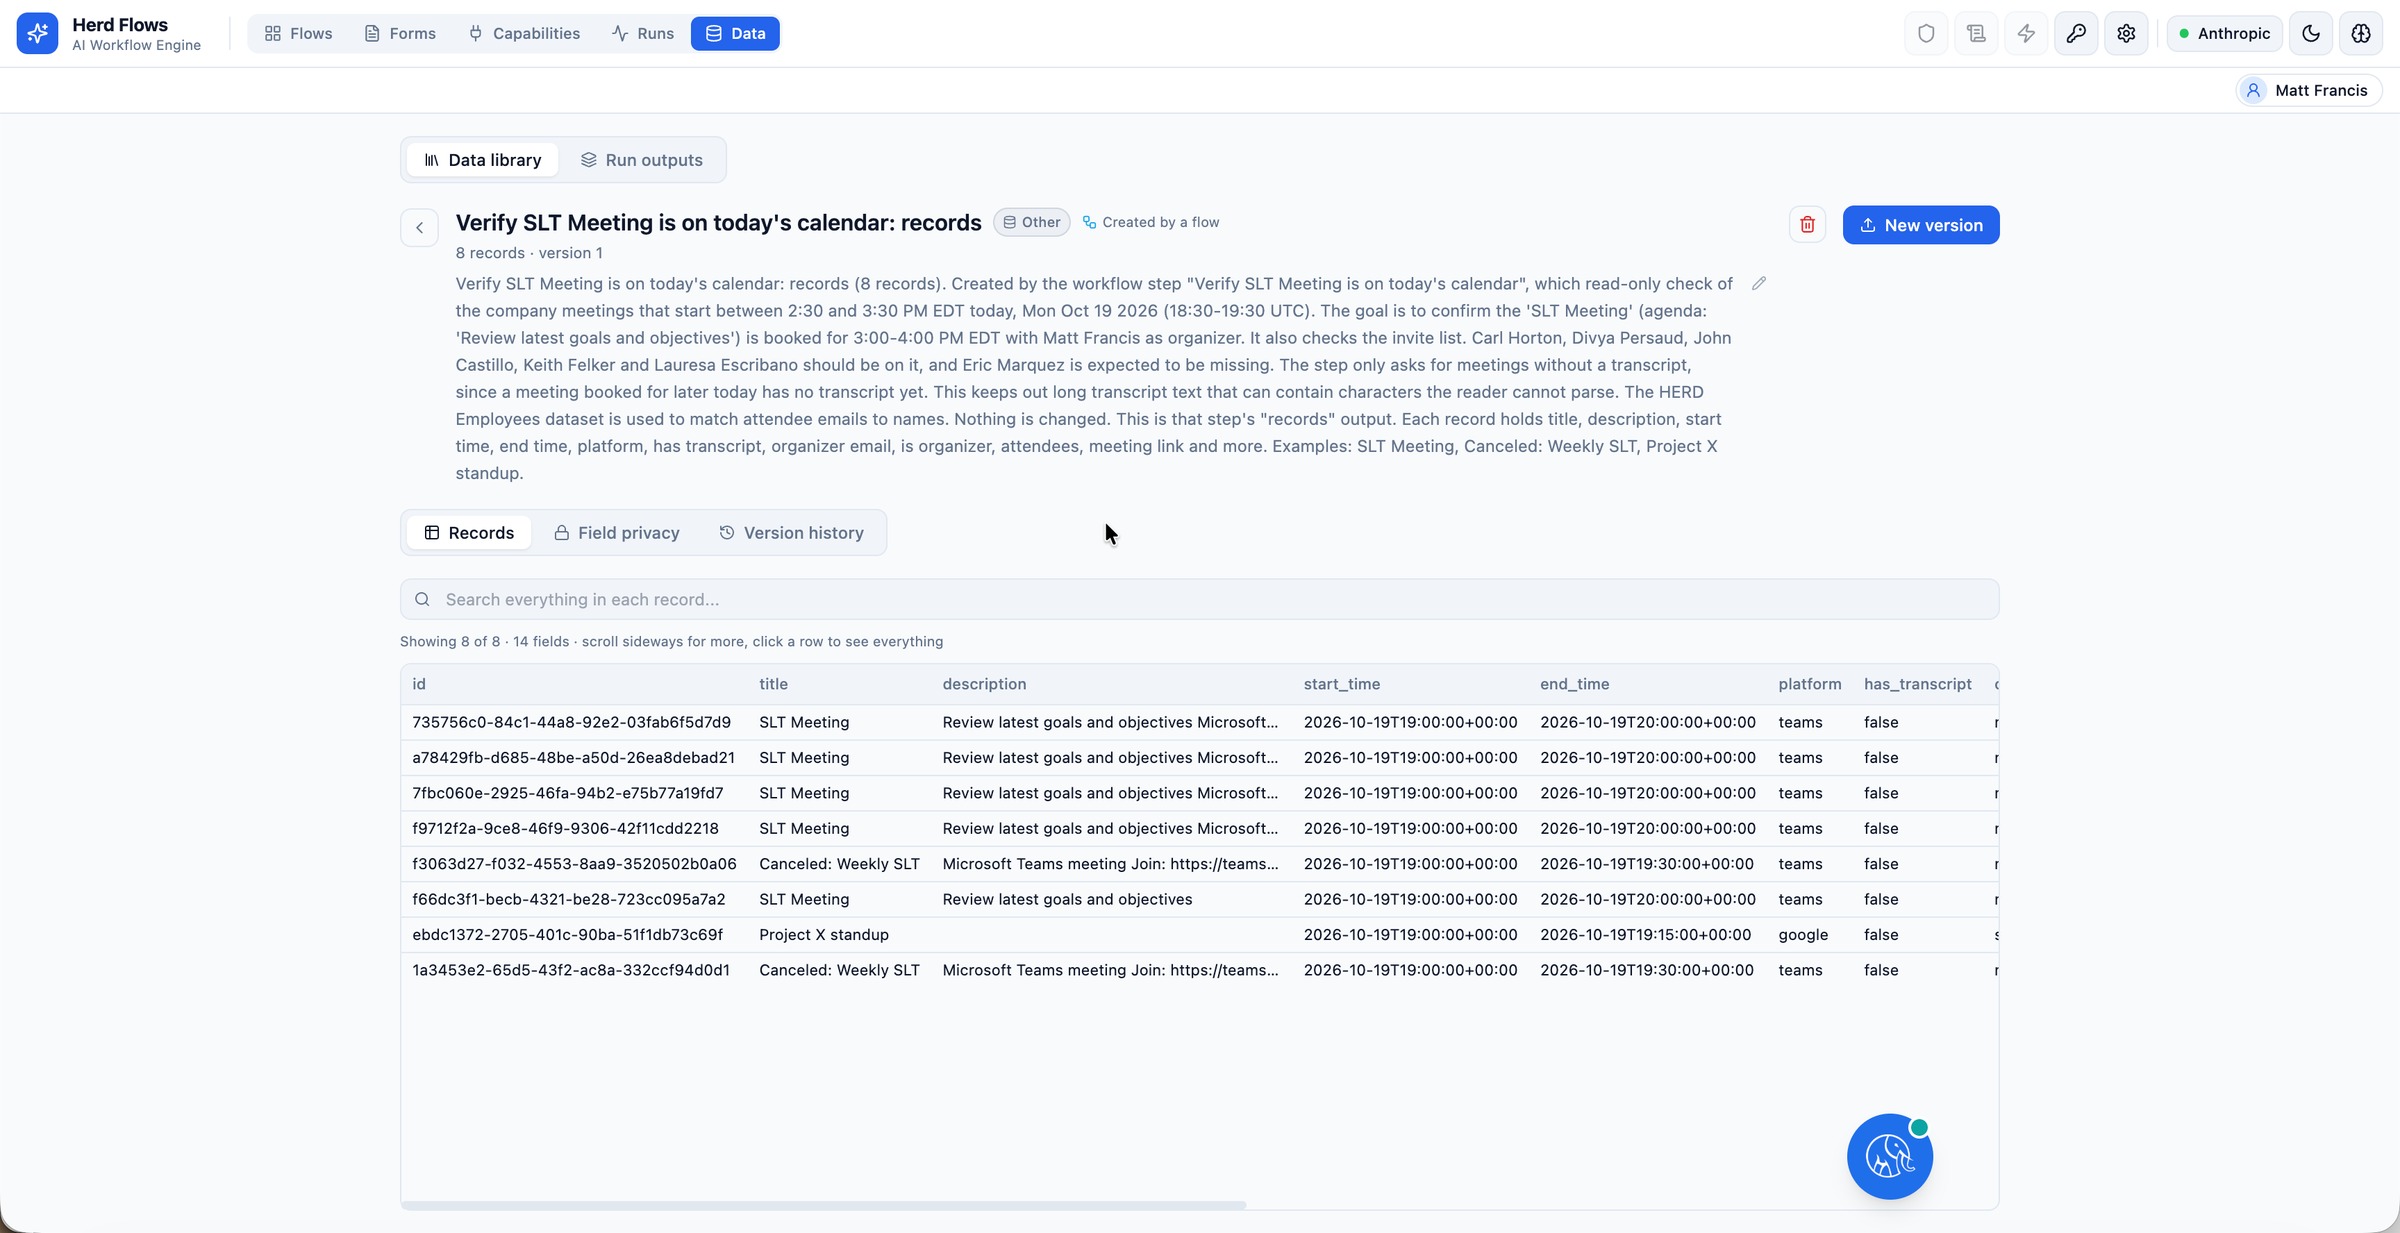2400x1233 pixels.
Task: Open the Field privacy tab
Action: [617, 533]
